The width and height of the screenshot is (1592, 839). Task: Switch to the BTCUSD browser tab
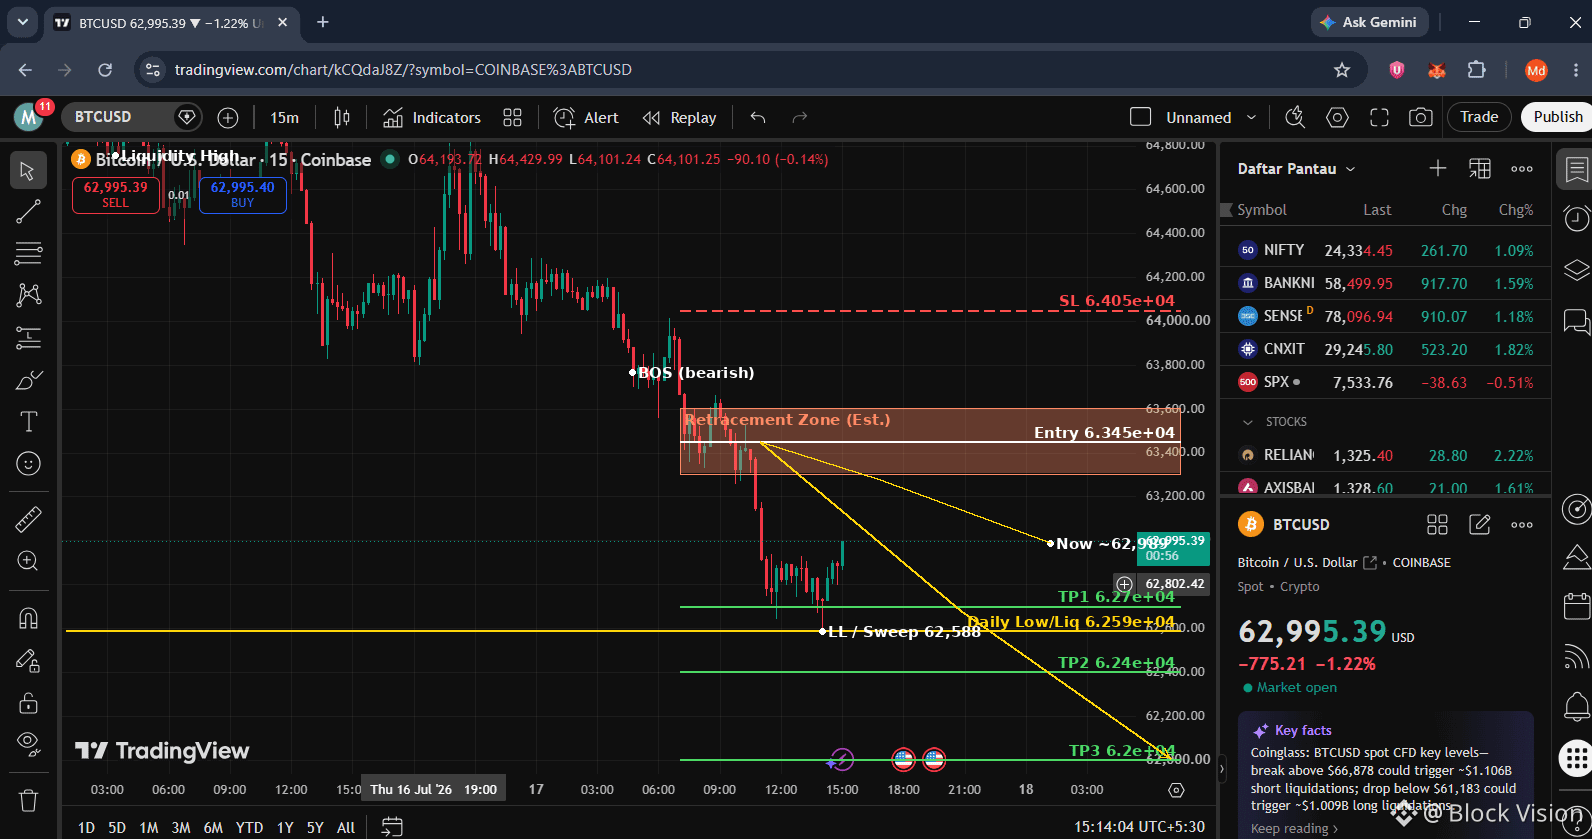170,22
